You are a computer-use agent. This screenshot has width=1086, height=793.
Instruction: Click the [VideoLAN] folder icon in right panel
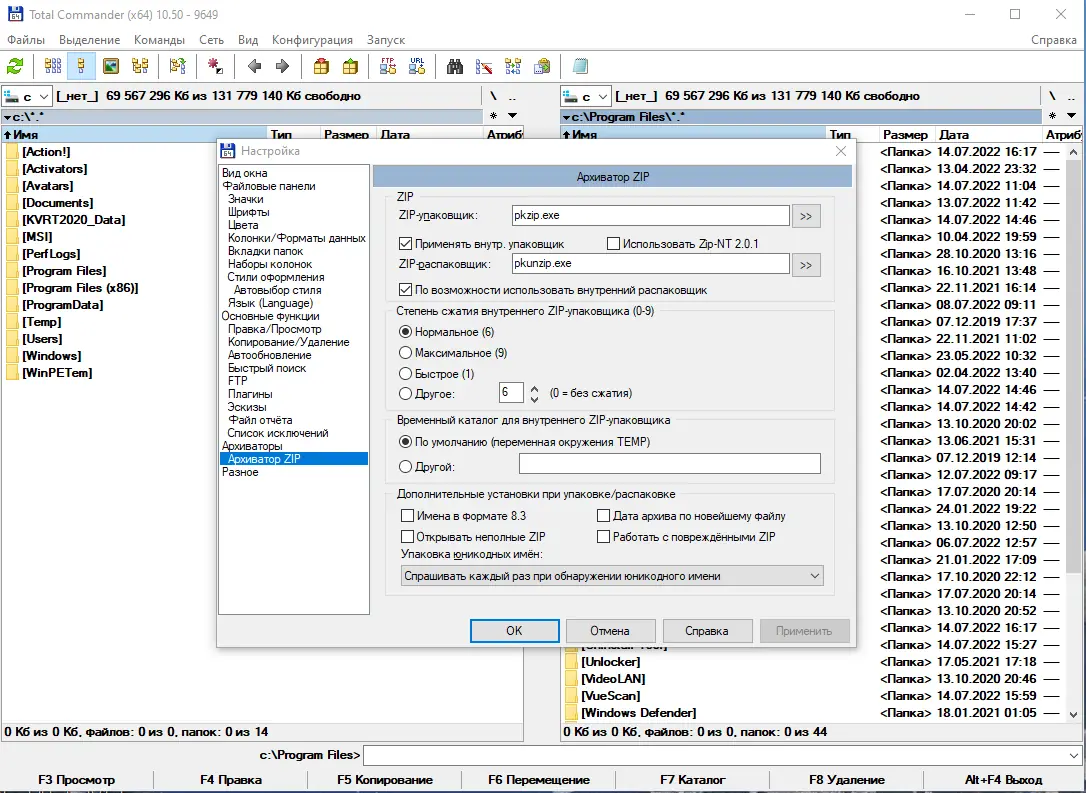tap(571, 679)
